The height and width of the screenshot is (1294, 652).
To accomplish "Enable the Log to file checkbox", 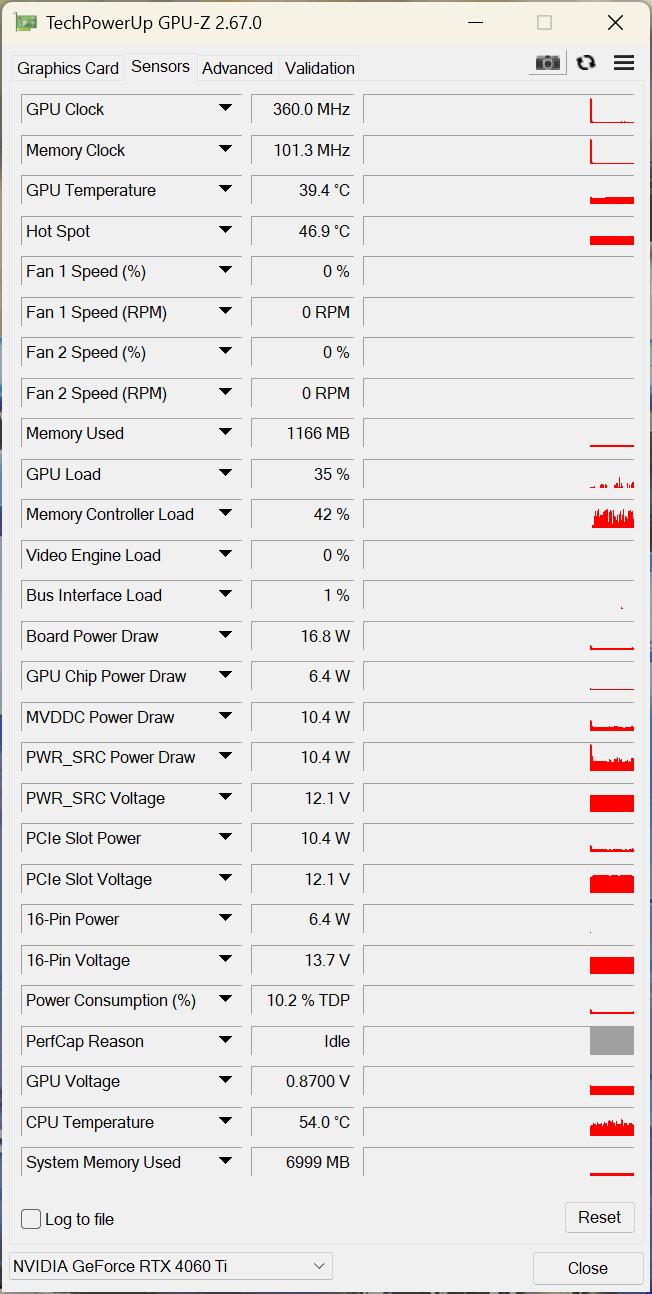I will (32, 1219).
